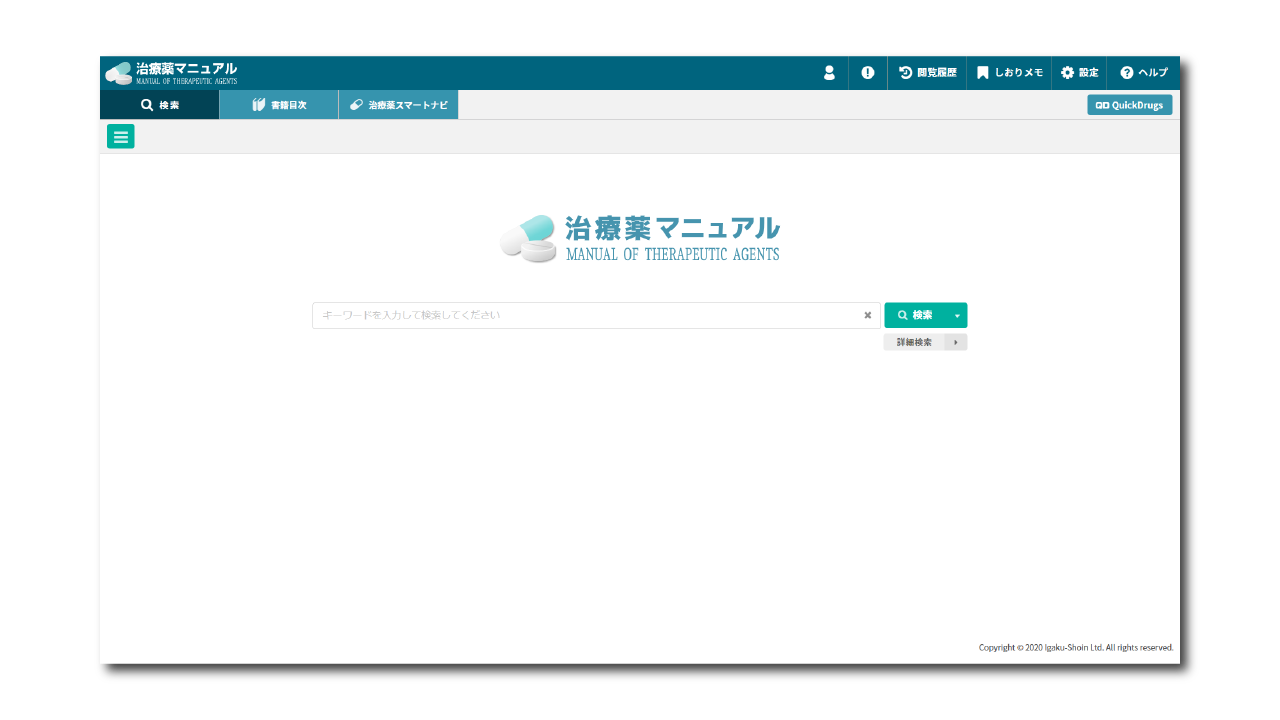Image resolution: width=1280 pixels, height=720 pixels.
Task: Open the user account icon
Action: tap(829, 73)
